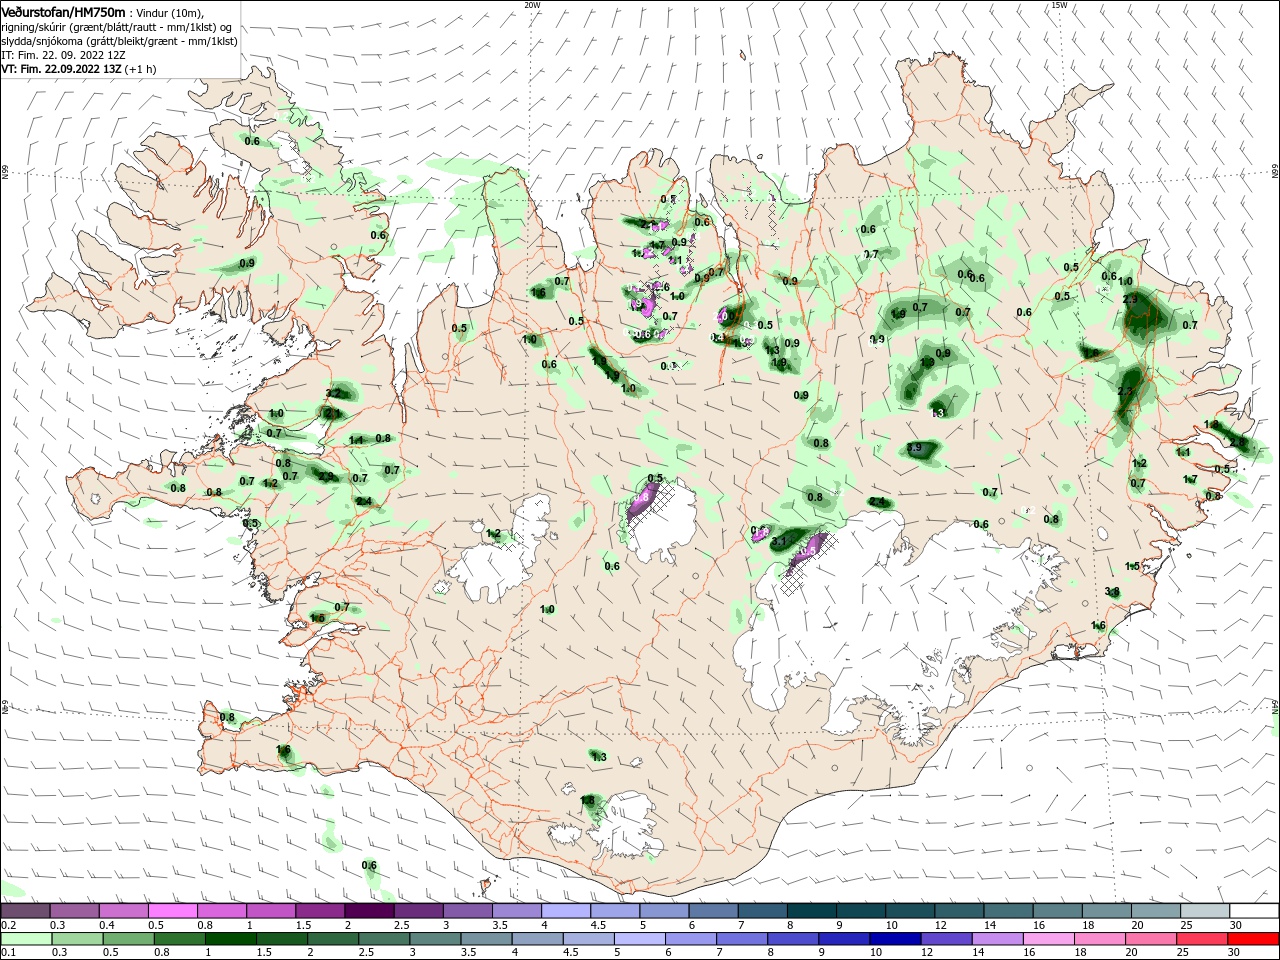Click the 0.4 legend scale label

107,925
